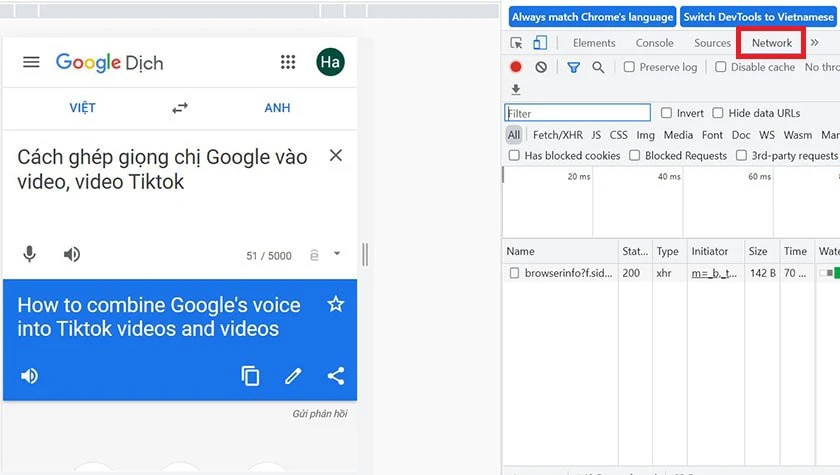This screenshot has height=475, width=840.
Task: Filter requests by Doc
Action: (741, 135)
